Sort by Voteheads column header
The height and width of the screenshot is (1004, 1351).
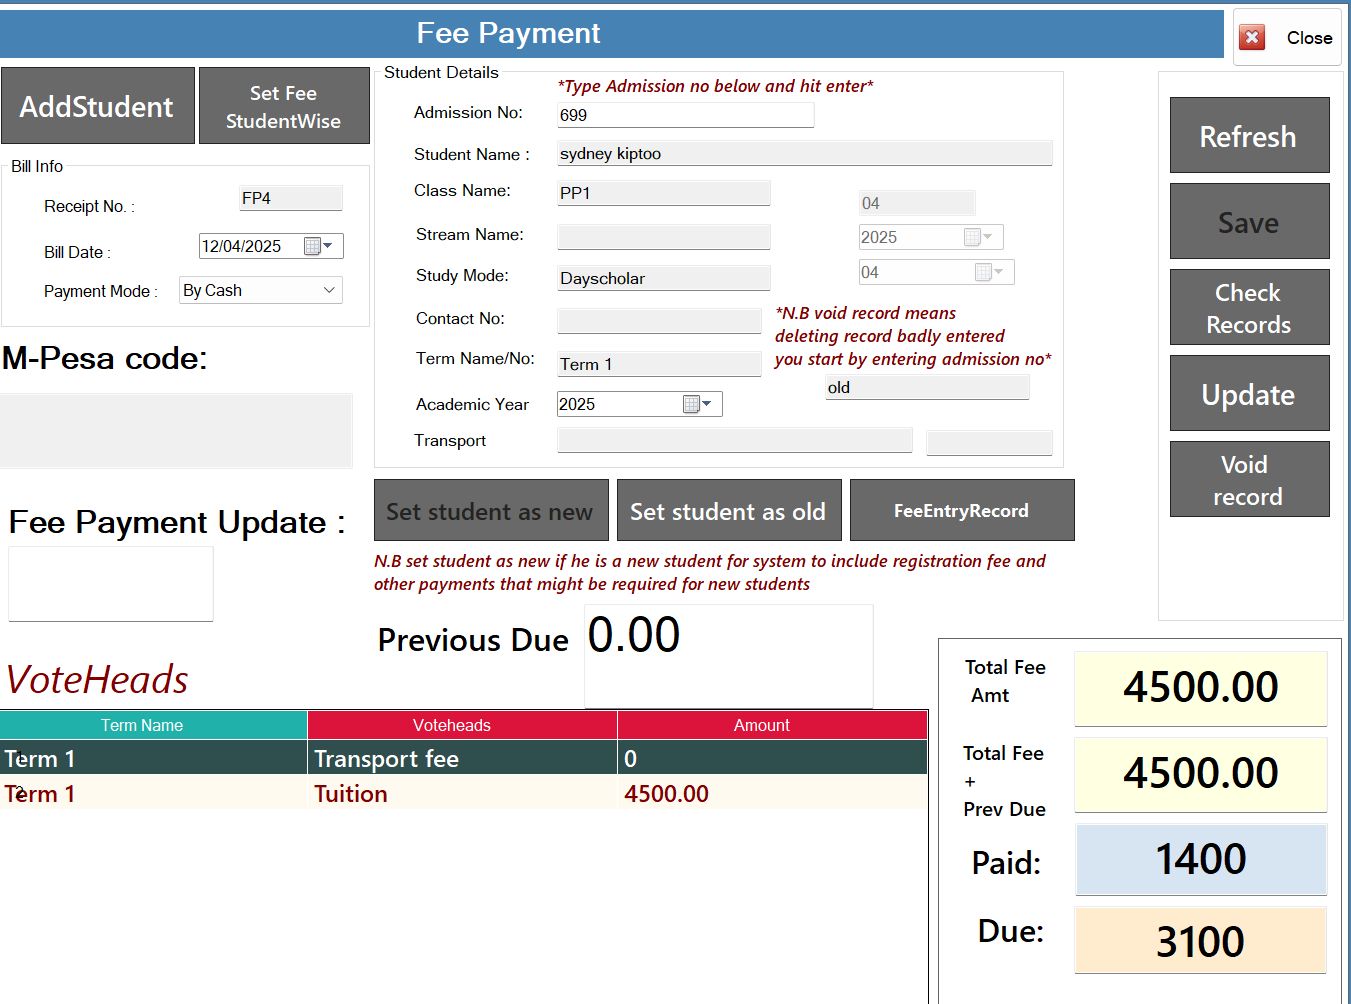(x=463, y=725)
